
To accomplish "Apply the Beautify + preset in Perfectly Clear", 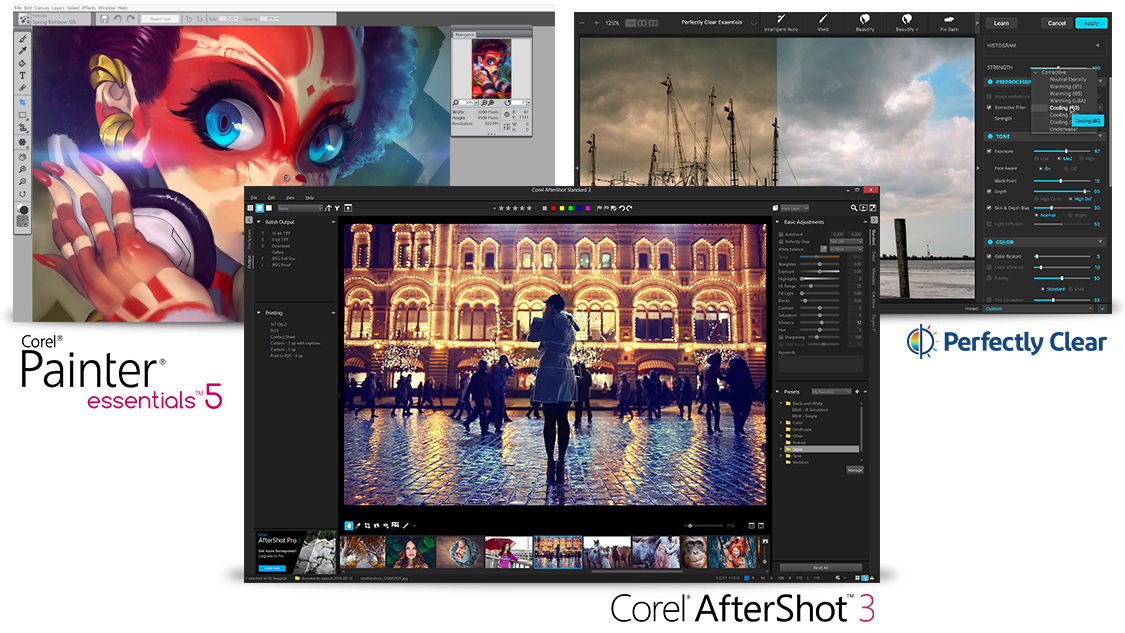I will pyautogui.click(x=906, y=23).
